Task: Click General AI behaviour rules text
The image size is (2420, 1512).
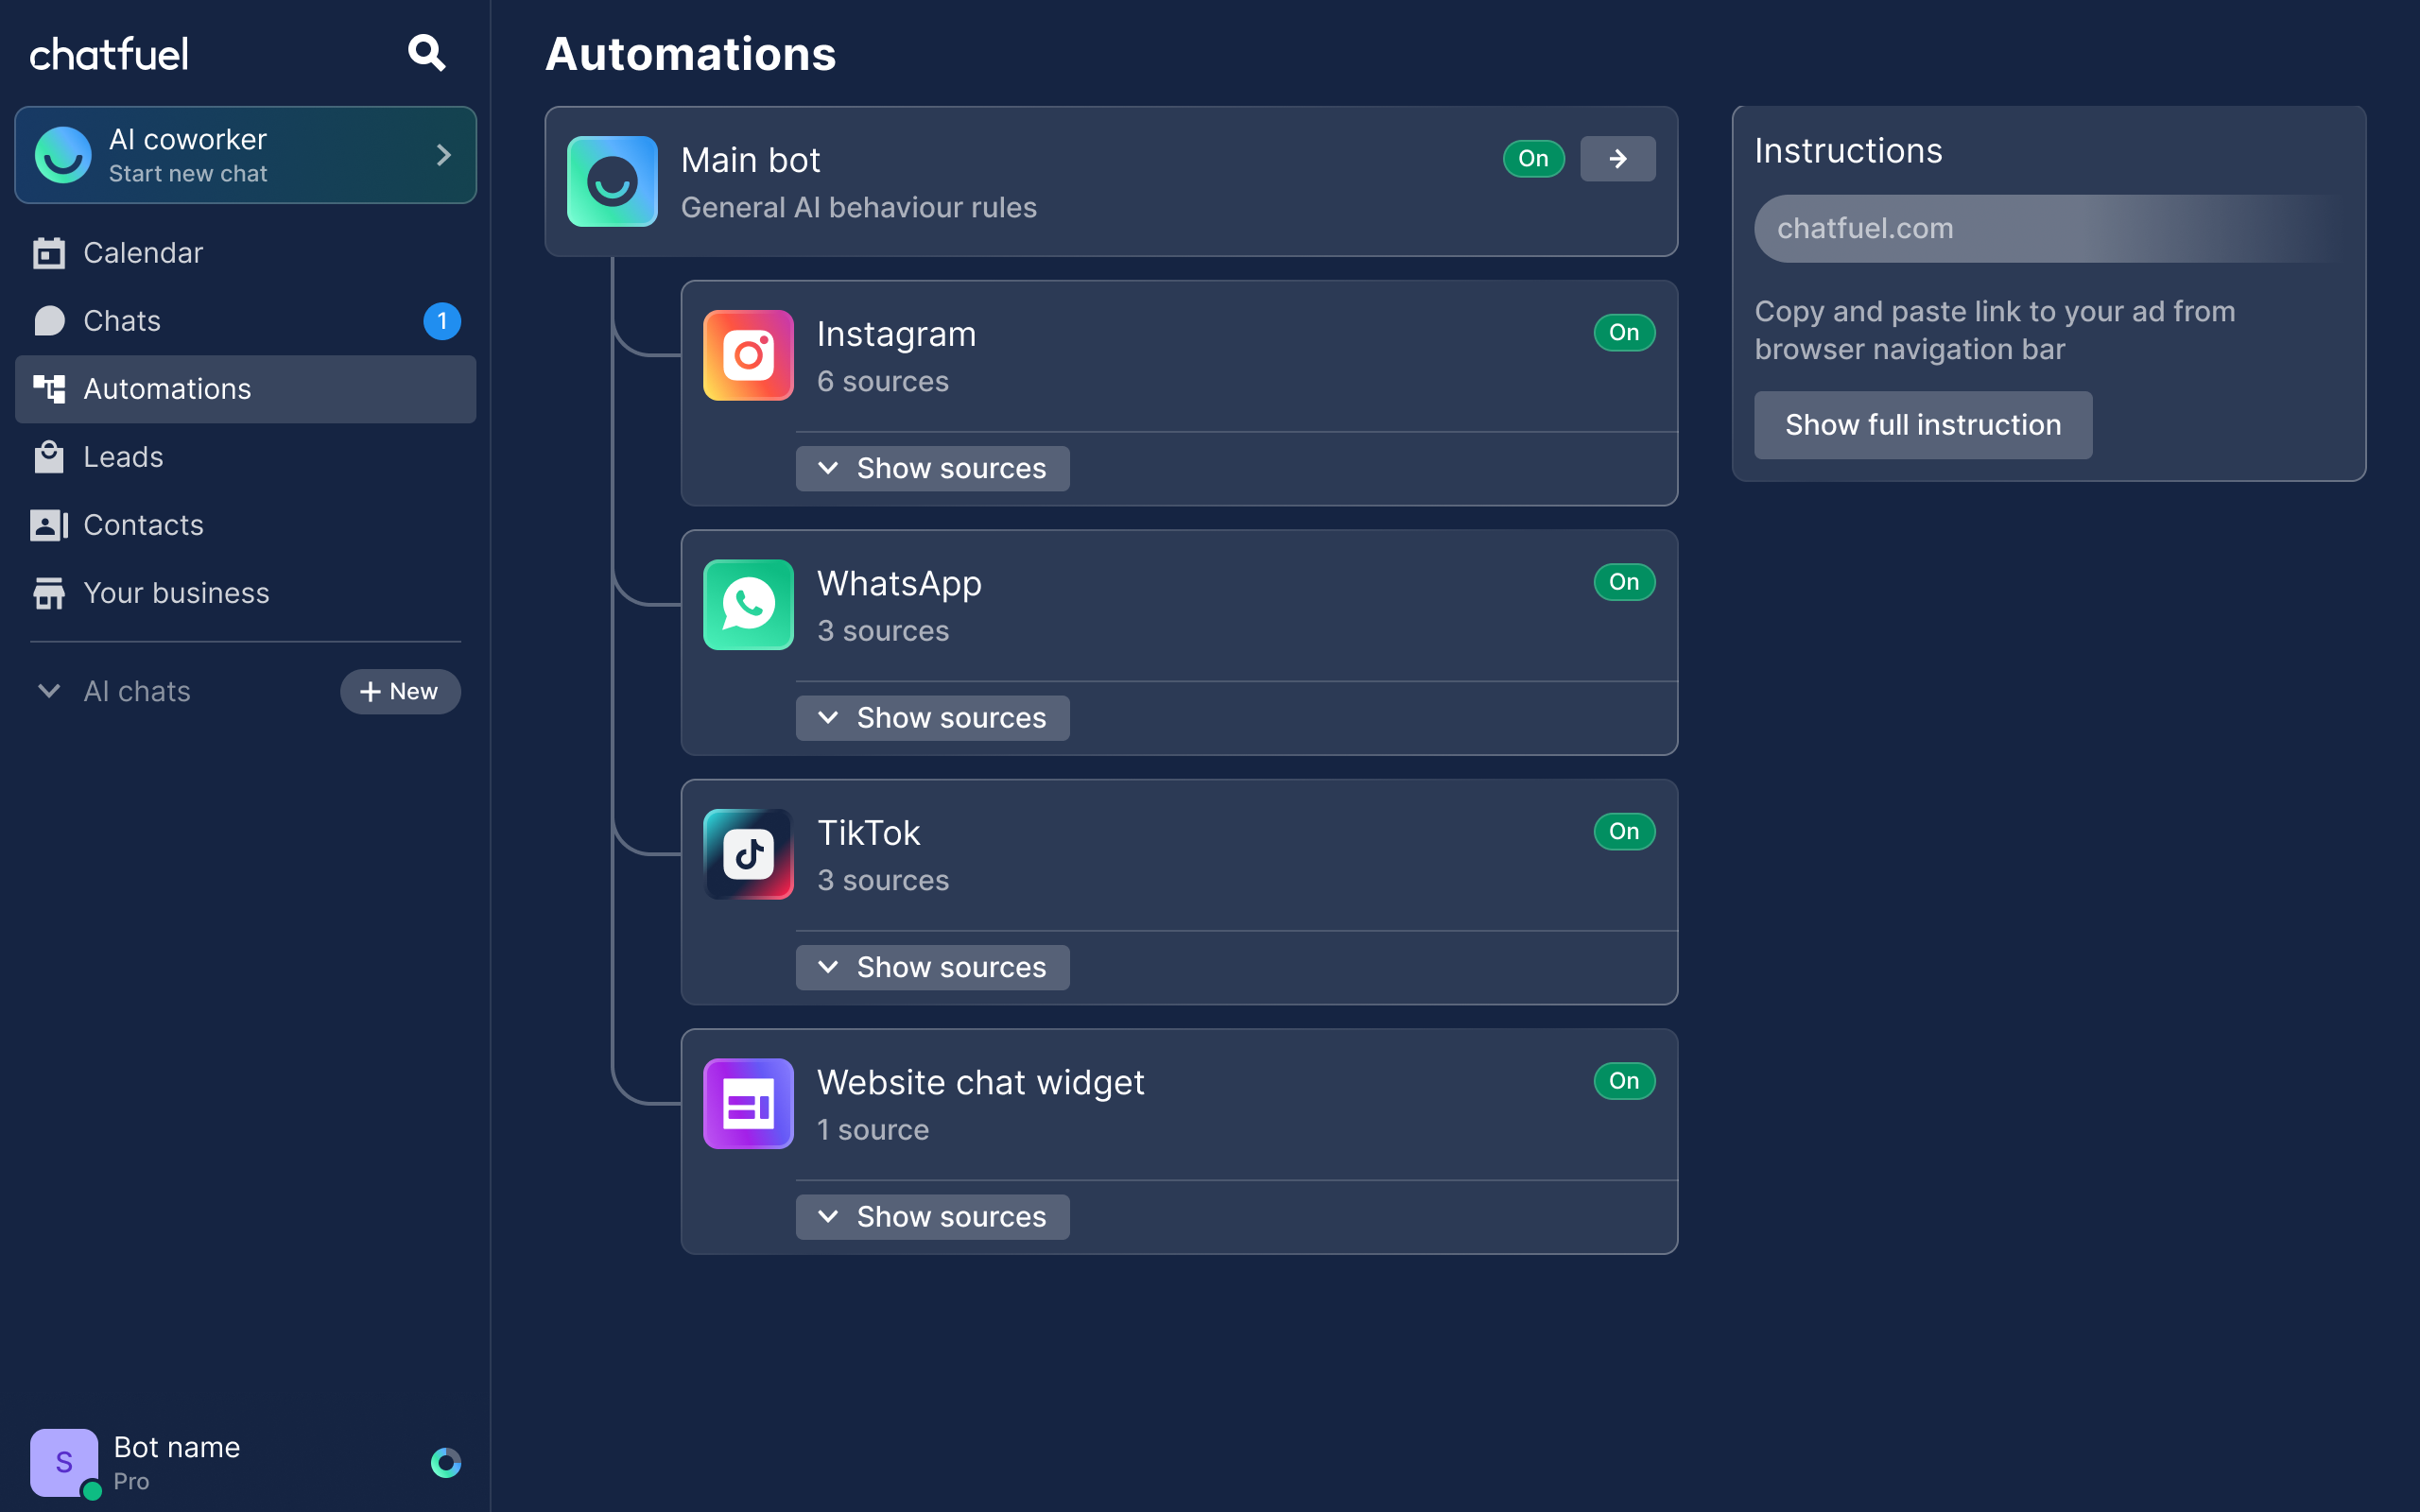Action: 859,207
